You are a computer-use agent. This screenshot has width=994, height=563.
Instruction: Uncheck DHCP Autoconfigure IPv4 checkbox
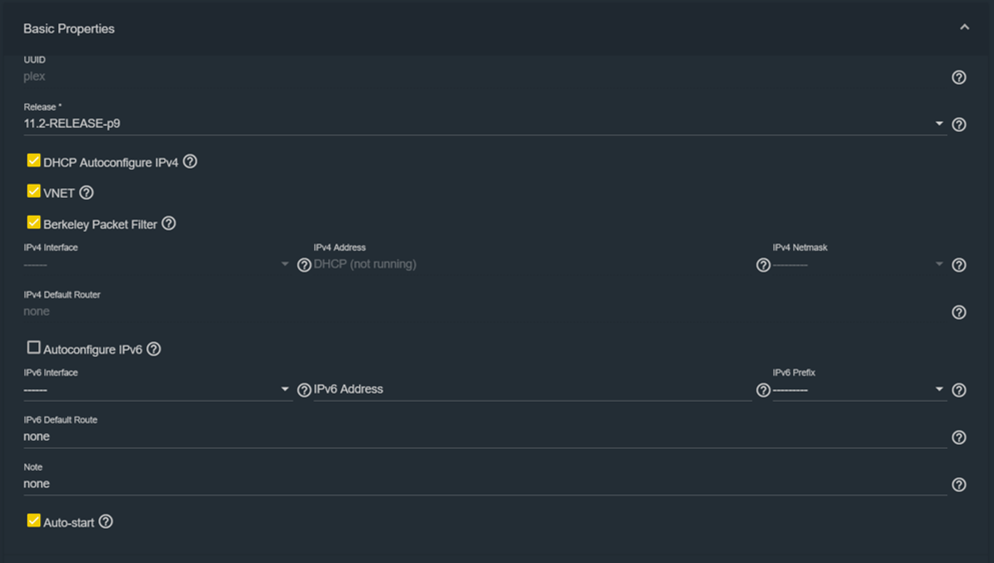[34, 160]
